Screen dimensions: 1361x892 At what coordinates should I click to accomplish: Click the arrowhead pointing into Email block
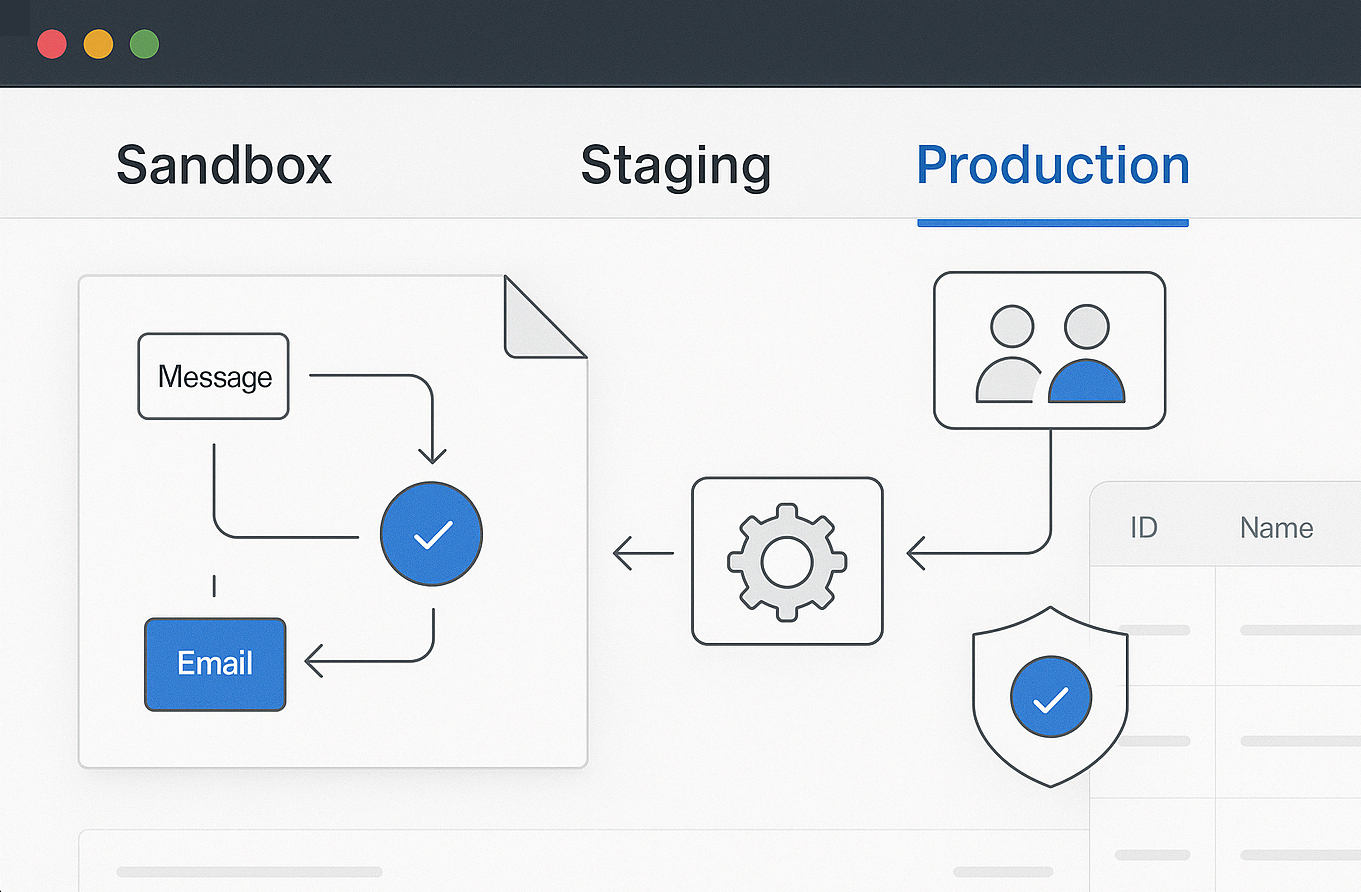[314, 661]
